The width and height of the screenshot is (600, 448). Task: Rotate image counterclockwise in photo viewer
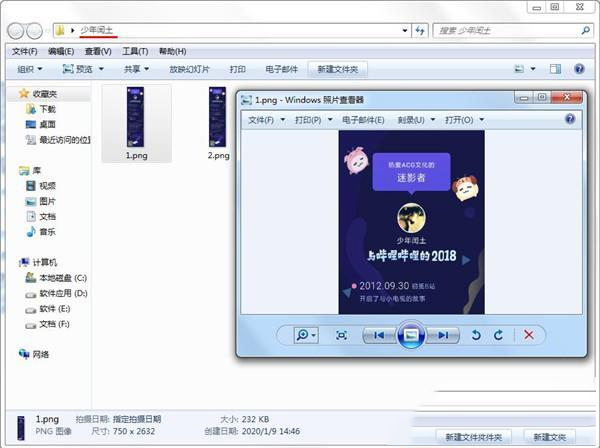pyautogui.click(x=476, y=335)
